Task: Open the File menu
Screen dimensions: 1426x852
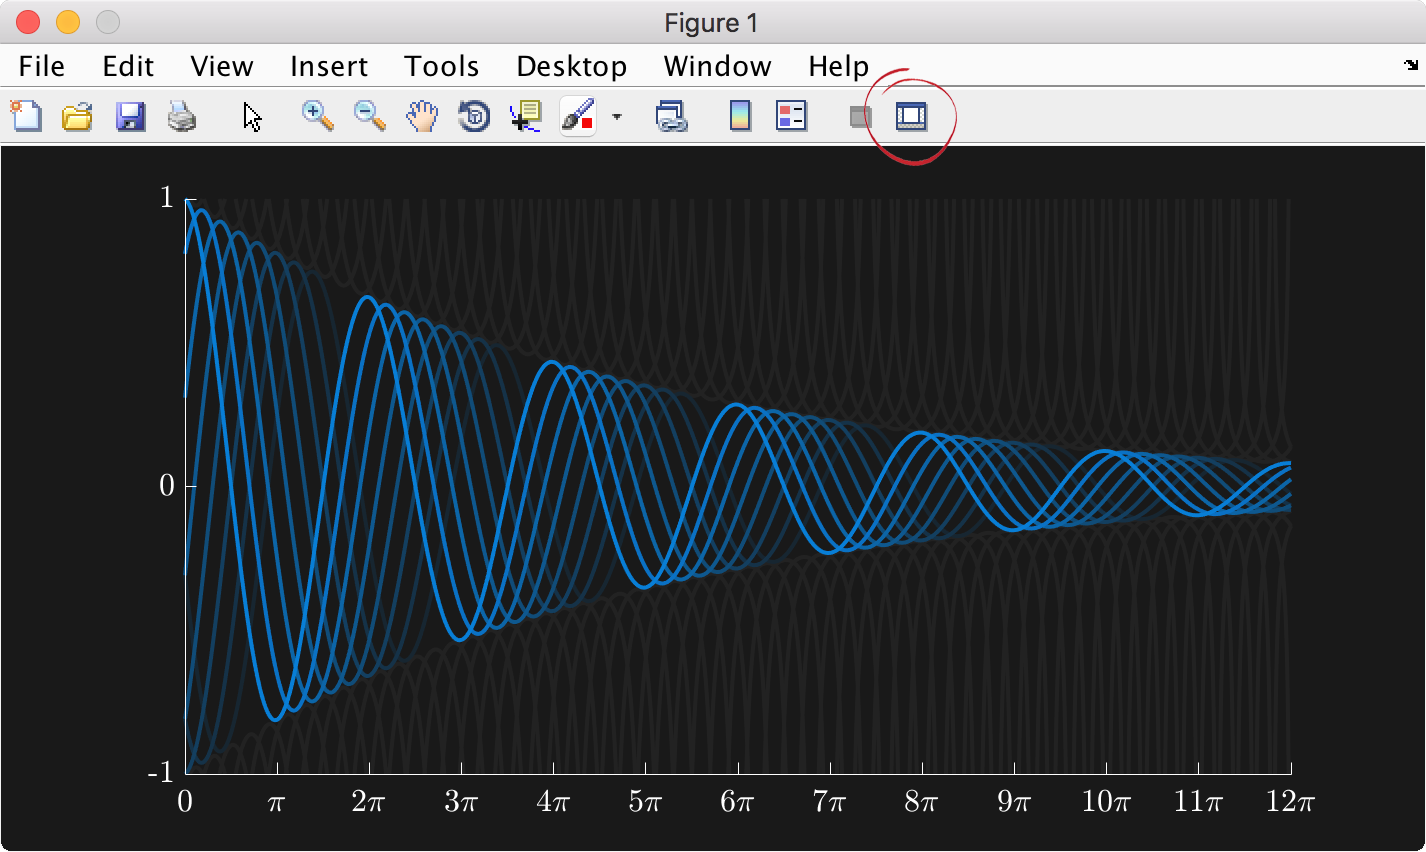Action: click(42, 66)
